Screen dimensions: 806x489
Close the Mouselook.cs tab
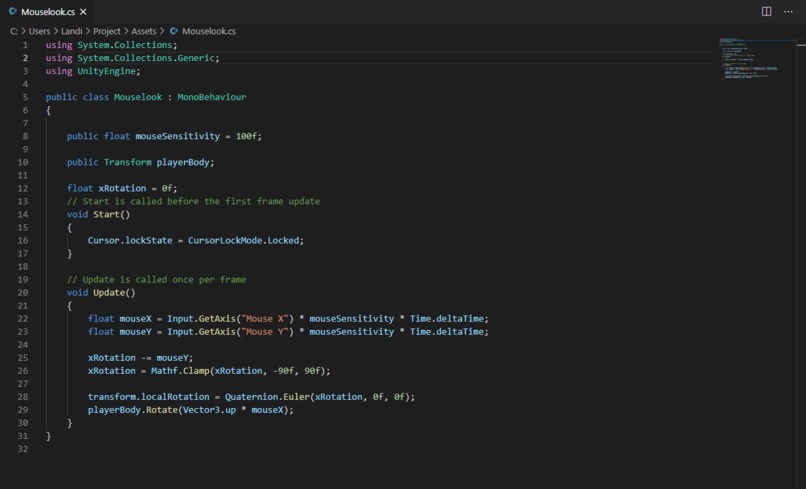pyautogui.click(x=83, y=11)
